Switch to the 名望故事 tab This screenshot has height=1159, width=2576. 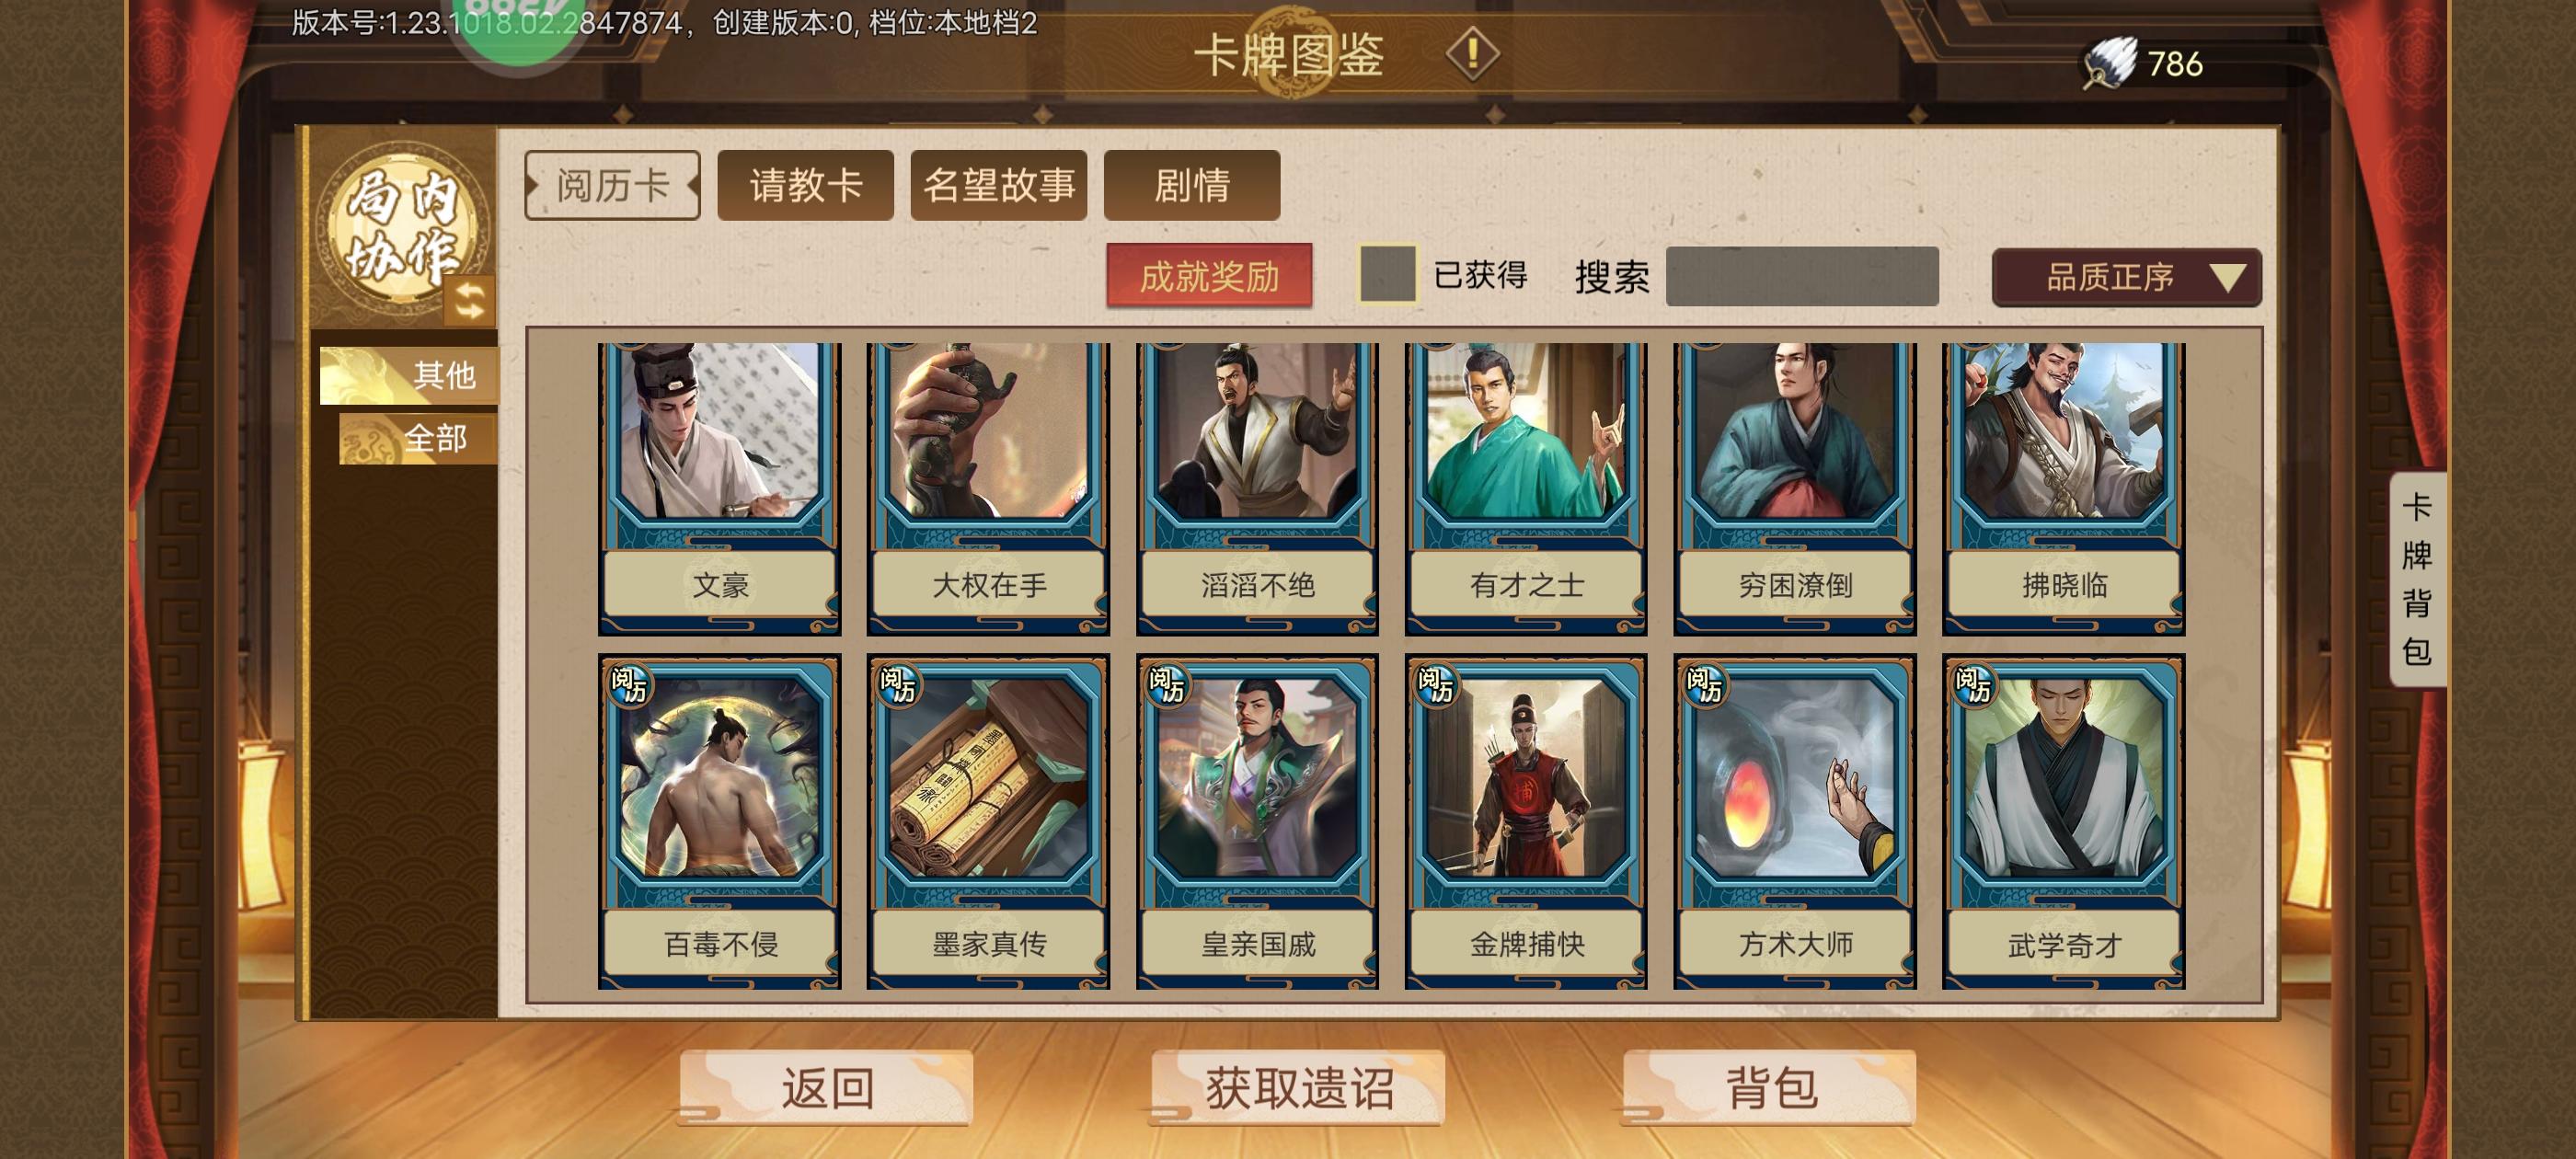coord(999,185)
